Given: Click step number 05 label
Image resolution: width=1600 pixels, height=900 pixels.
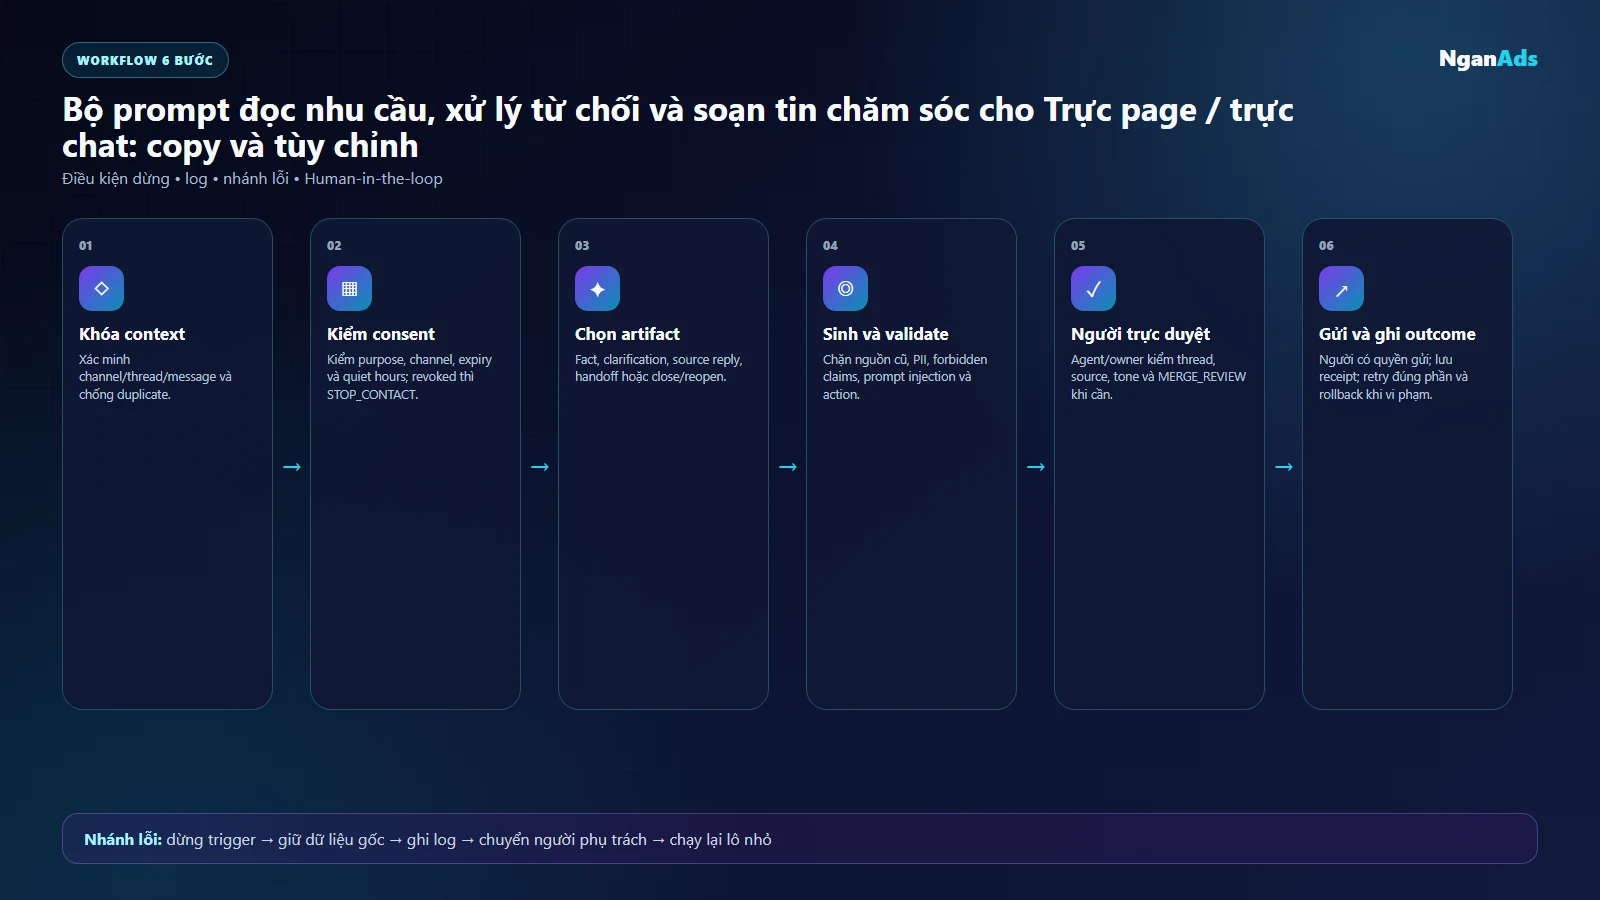Looking at the screenshot, I should pyautogui.click(x=1078, y=245).
